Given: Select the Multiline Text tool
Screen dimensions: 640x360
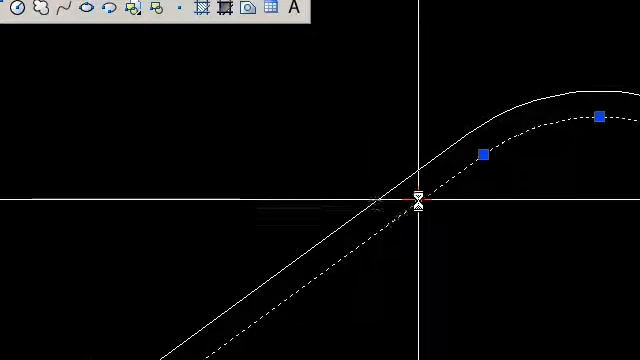Looking at the screenshot, I should pyautogui.click(x=294, y=7).
